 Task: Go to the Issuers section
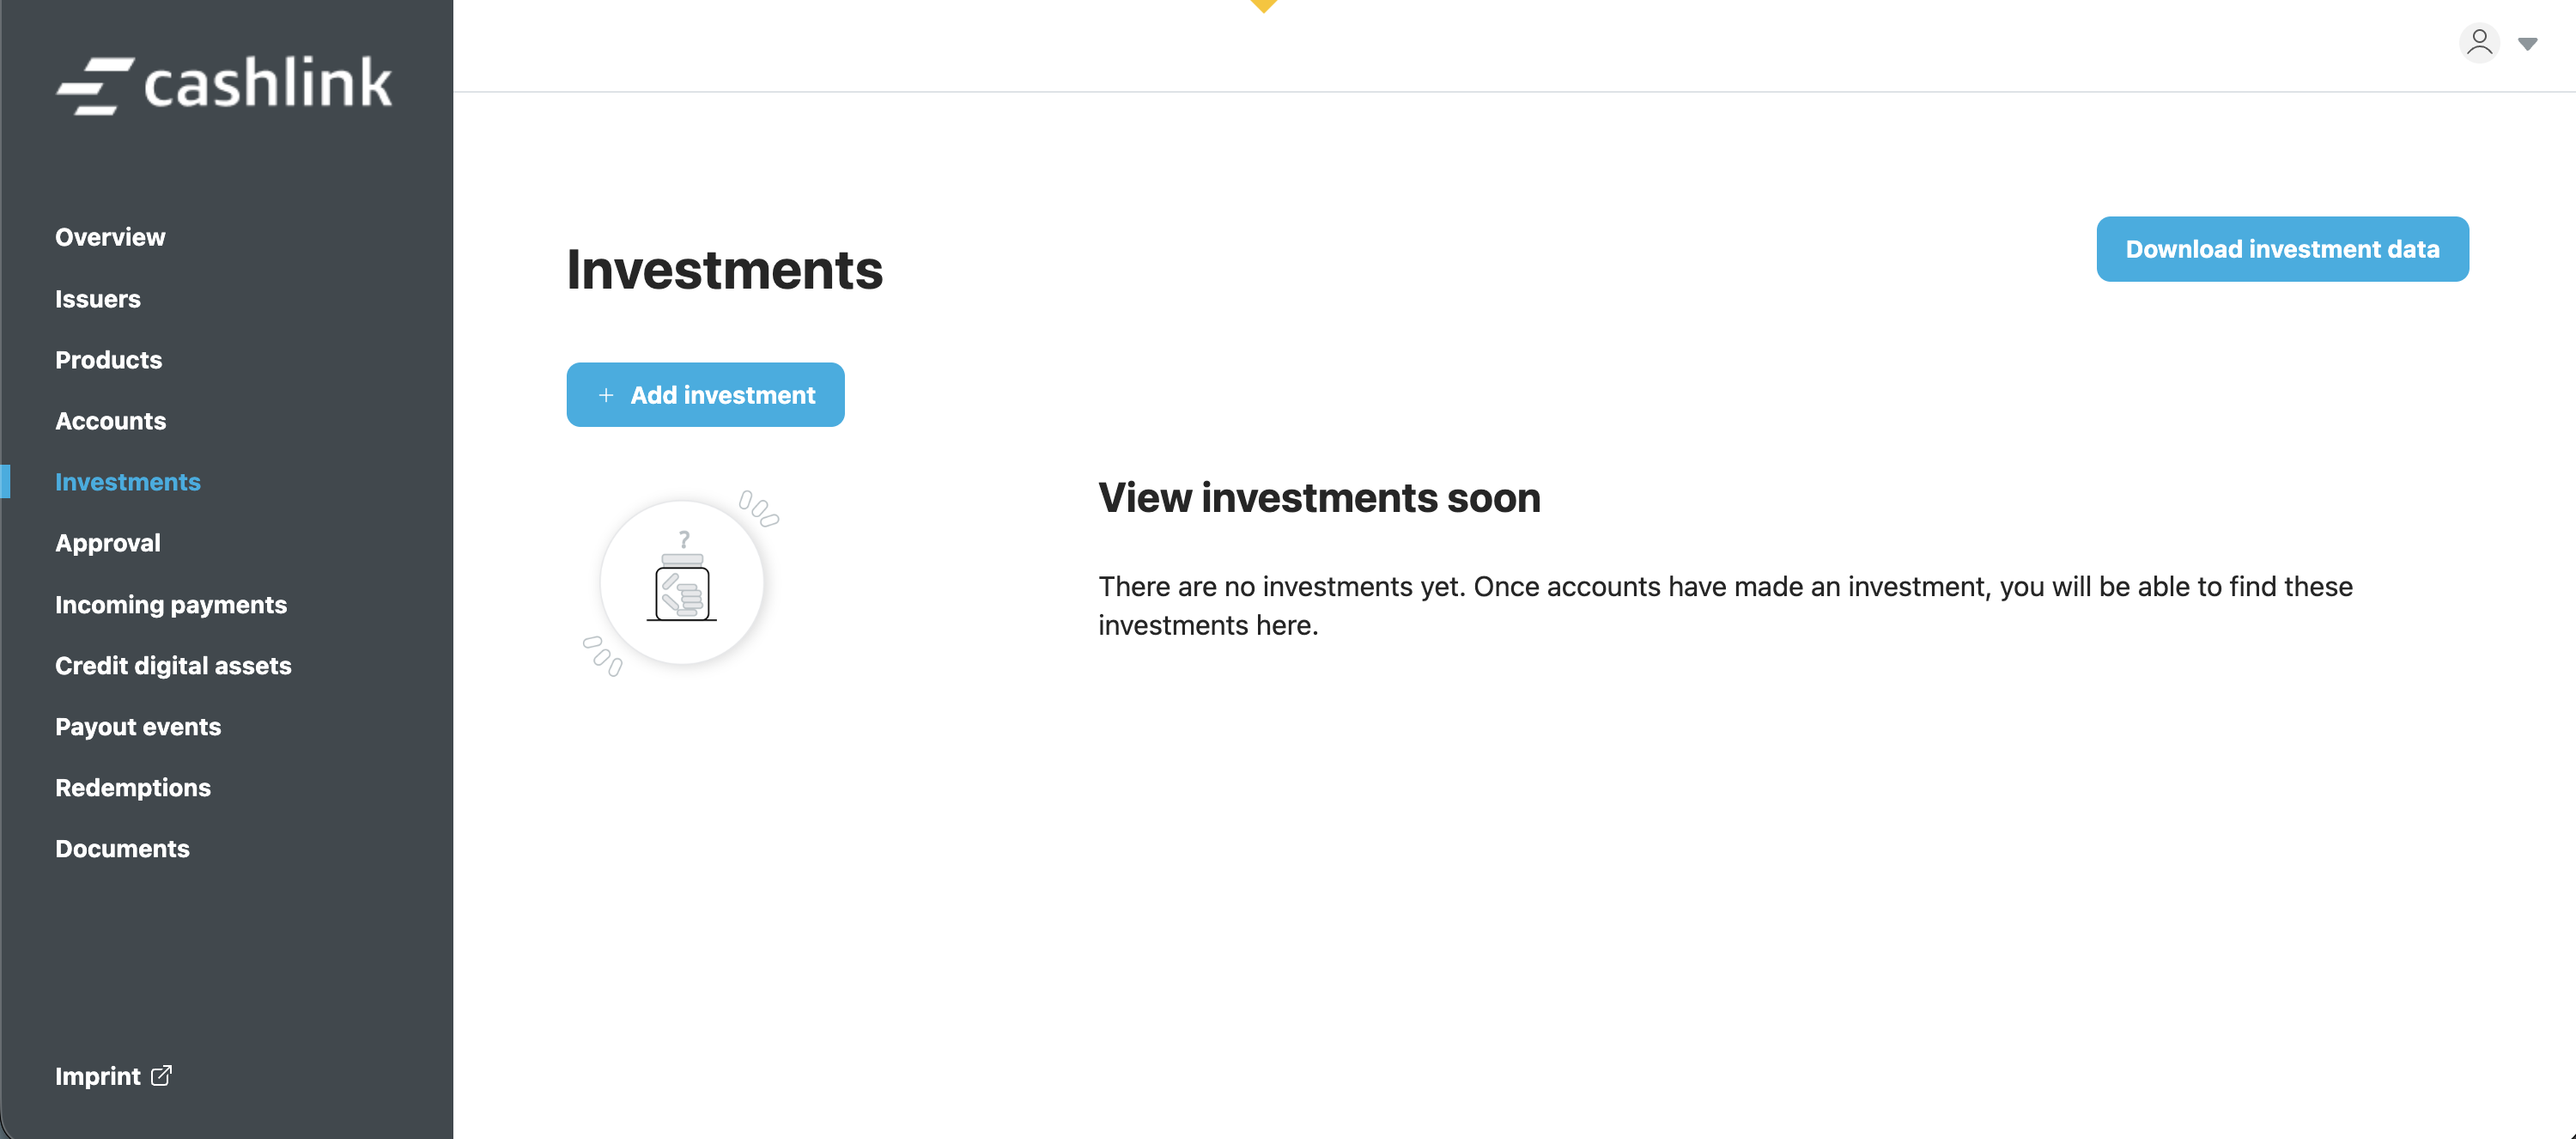pyautogui.click(x=98, y=299)
